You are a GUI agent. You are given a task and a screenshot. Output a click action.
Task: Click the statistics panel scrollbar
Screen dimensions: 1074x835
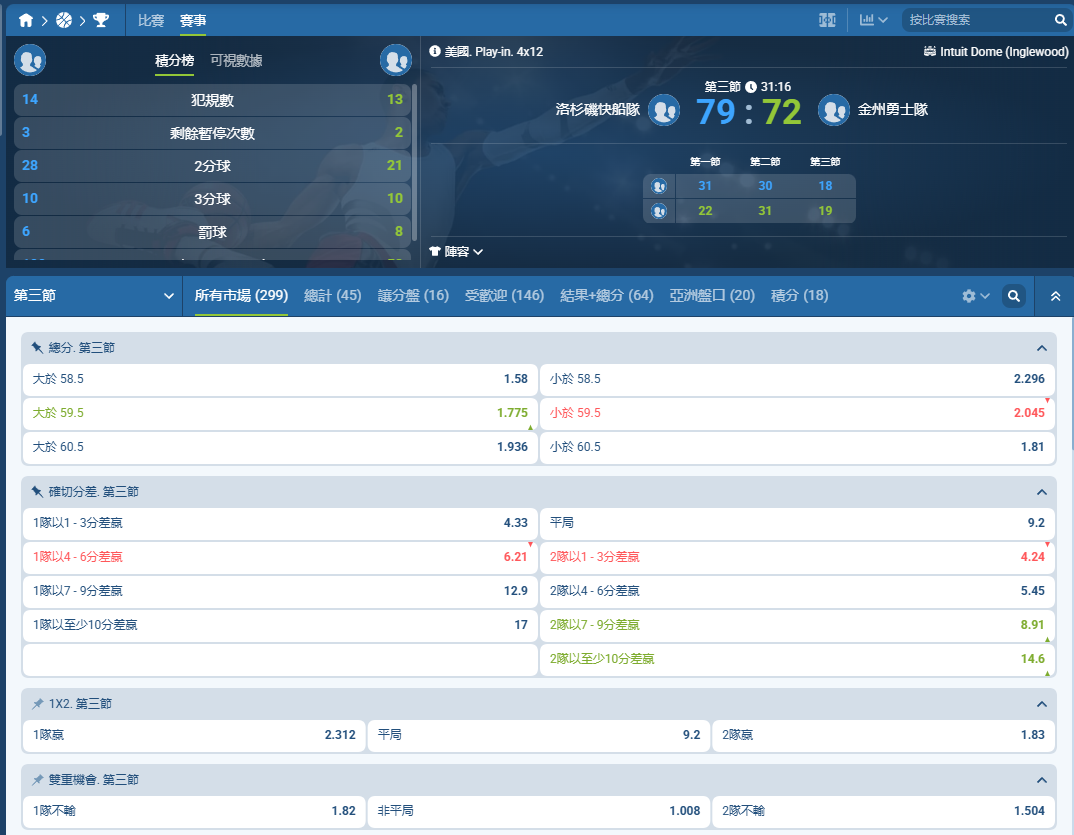click(414, 150)
